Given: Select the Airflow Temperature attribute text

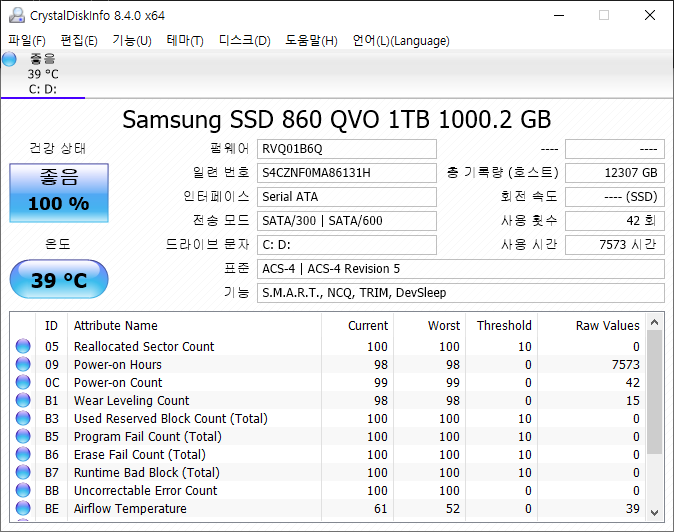Looking at the screenshot, I should coord(130,509).
